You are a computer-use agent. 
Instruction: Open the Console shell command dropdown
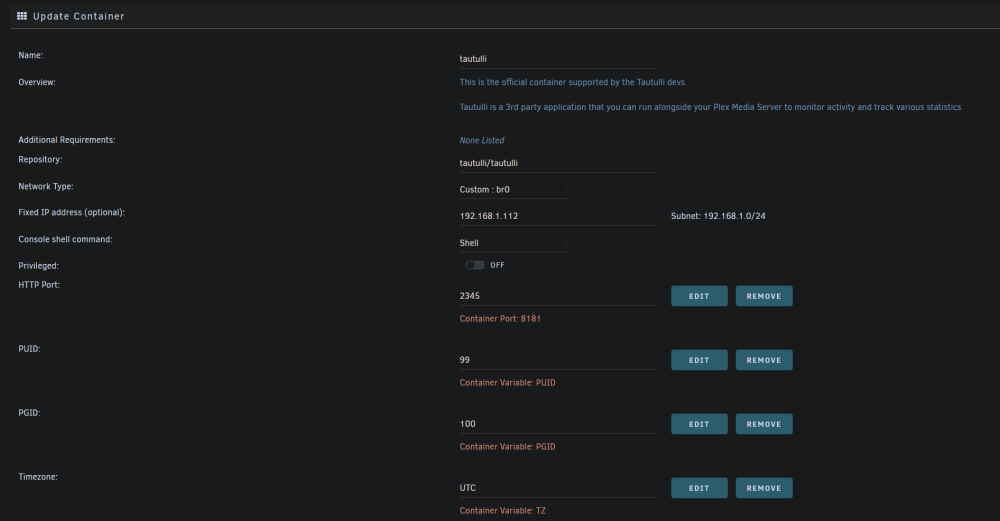tap(513, 243)
